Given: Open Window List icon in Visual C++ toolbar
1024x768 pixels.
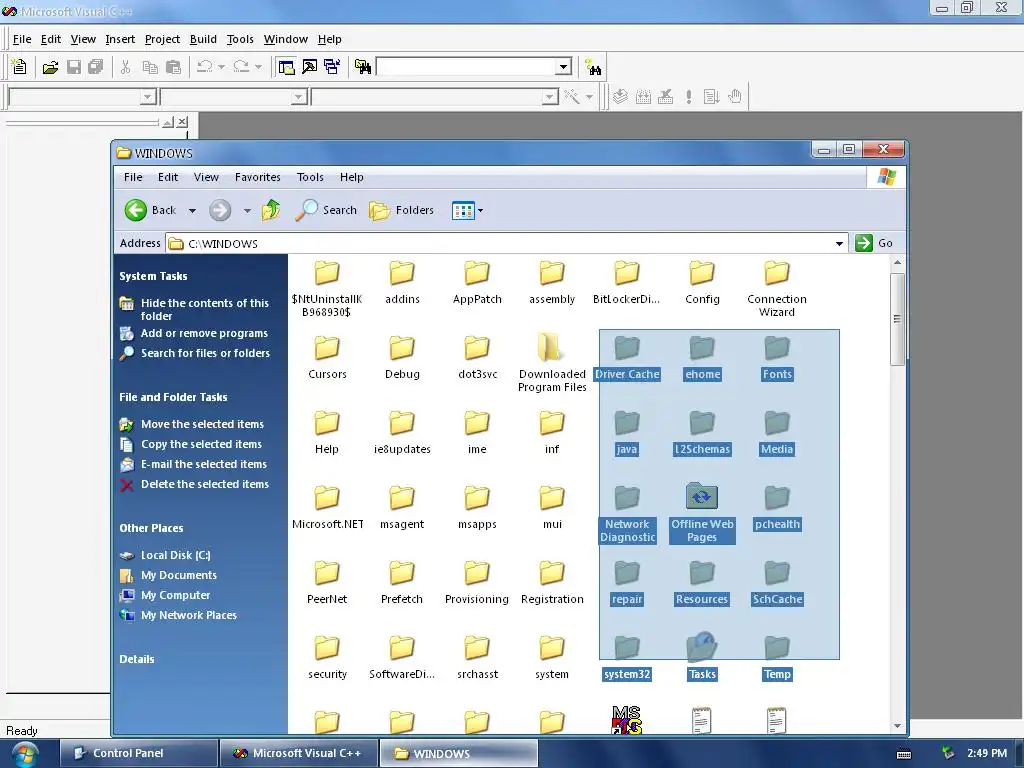Looking at the screenshot, I should pos(332,67).
